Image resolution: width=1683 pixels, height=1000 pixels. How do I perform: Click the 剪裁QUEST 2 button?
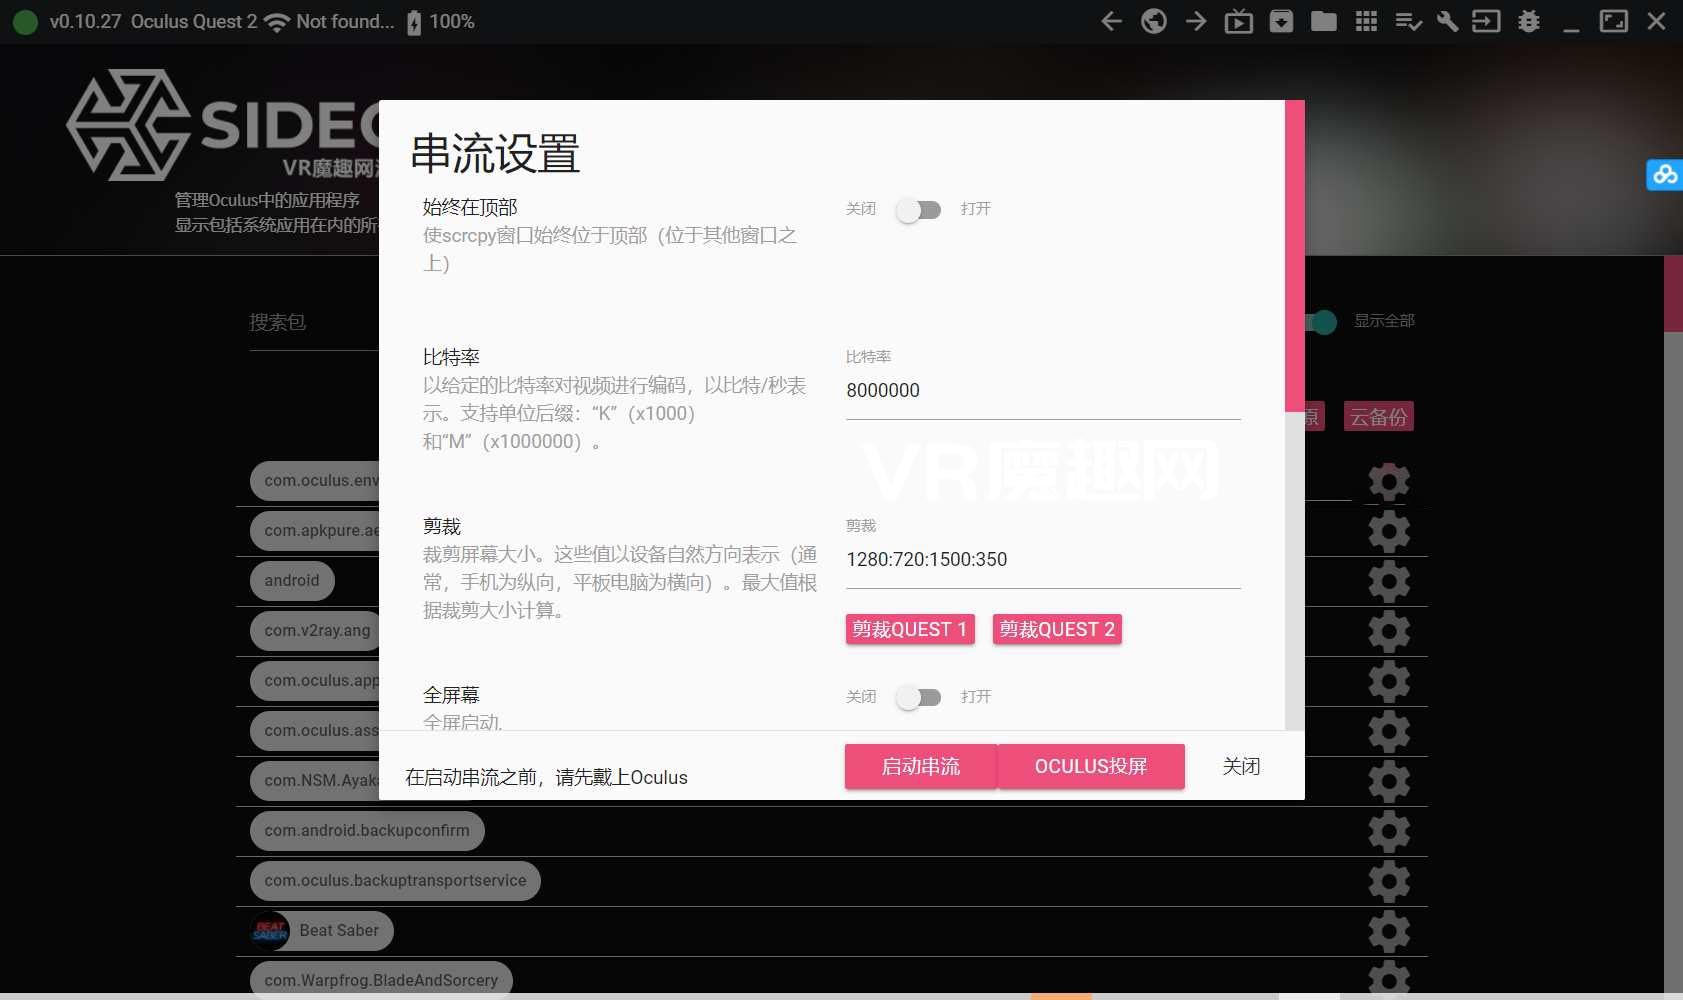[1056, 629]
